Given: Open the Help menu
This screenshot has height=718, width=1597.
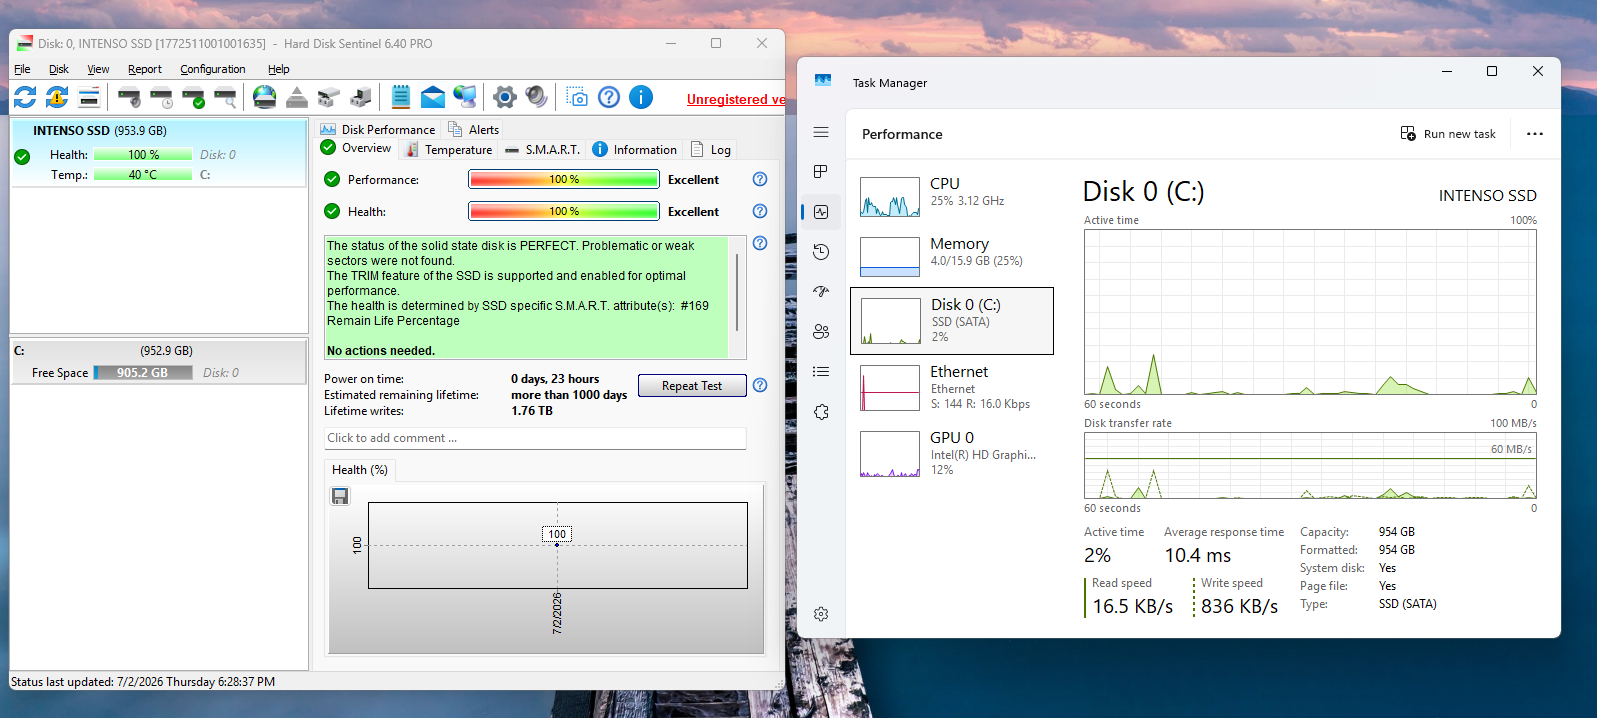Looking at the screenshot, I should point(278,69).
